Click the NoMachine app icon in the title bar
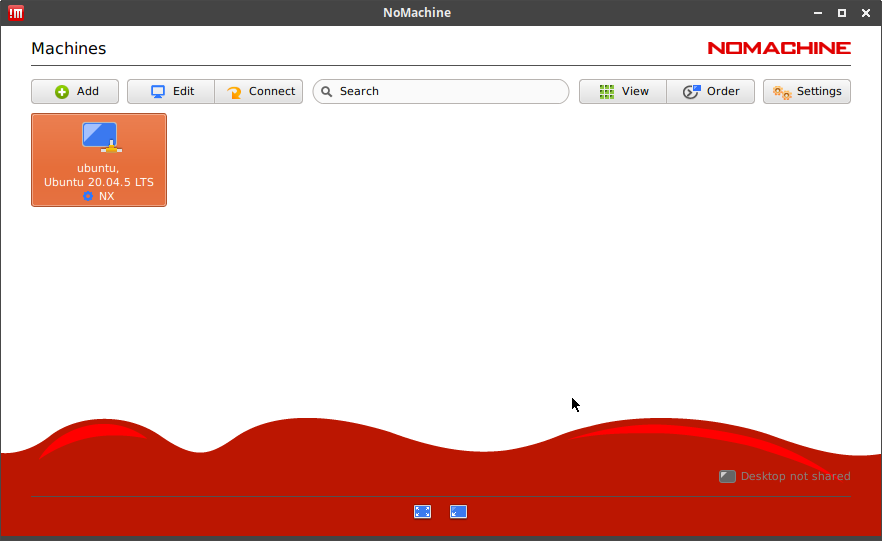Image resolution: width=882 pixels, height=541 pixels. point(16,13)
